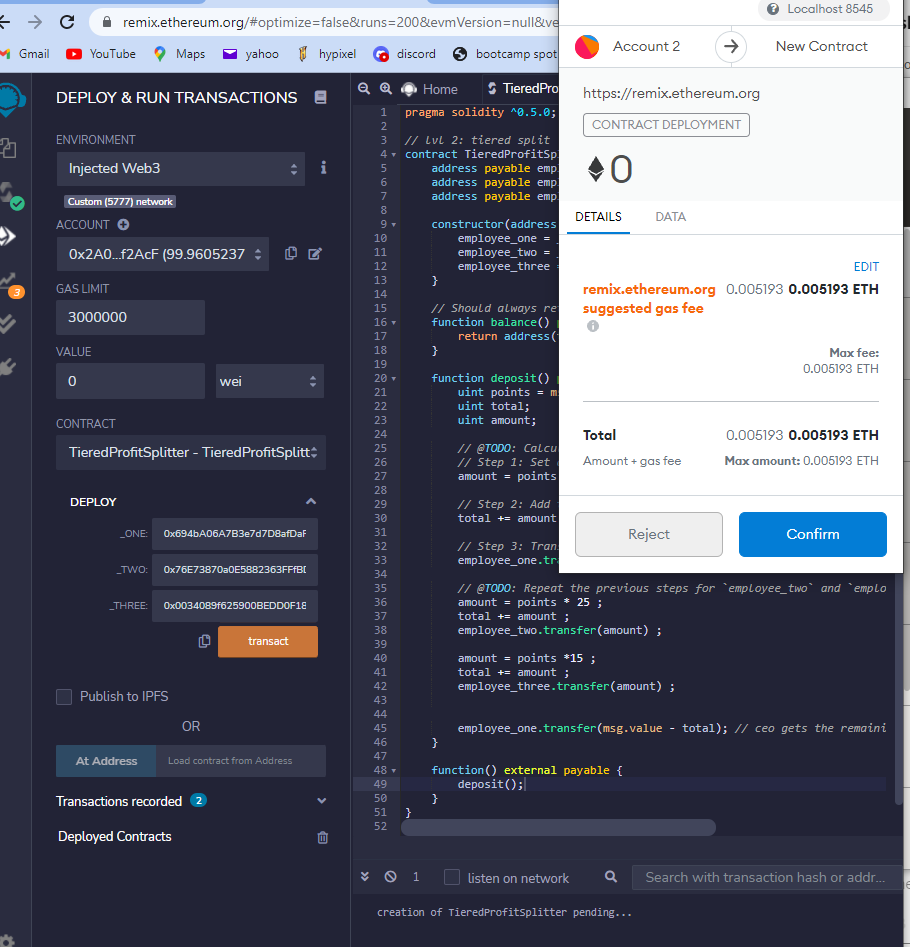Copy the selected account address

point(290,254)
